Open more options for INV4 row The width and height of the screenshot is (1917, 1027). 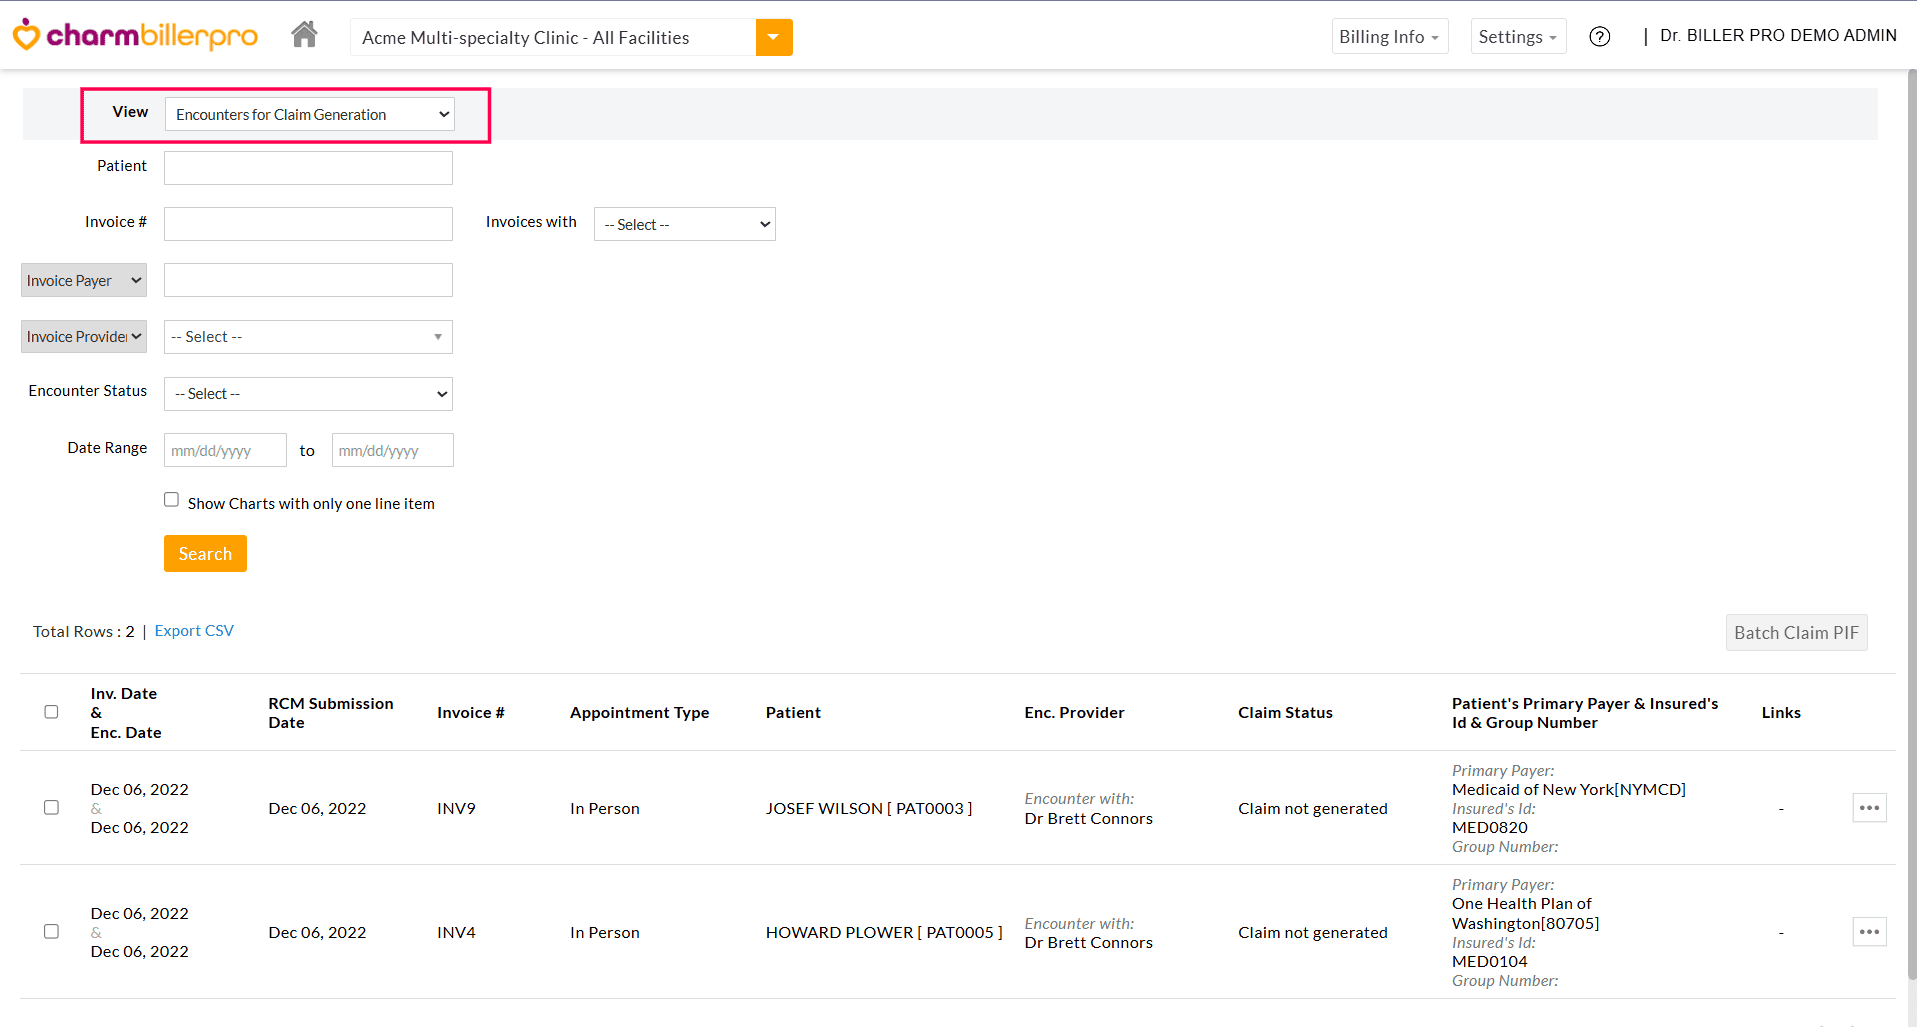(x=1869, y=932)
